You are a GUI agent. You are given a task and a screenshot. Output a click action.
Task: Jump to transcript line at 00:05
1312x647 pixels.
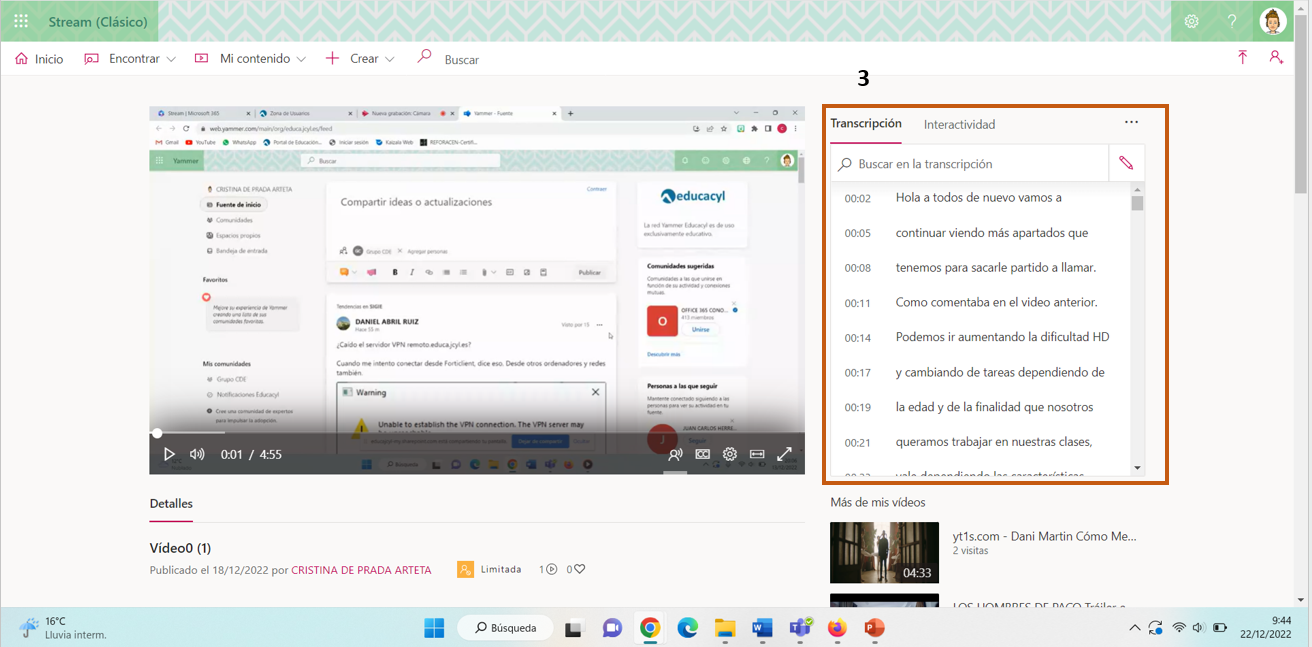coord(858,233)
